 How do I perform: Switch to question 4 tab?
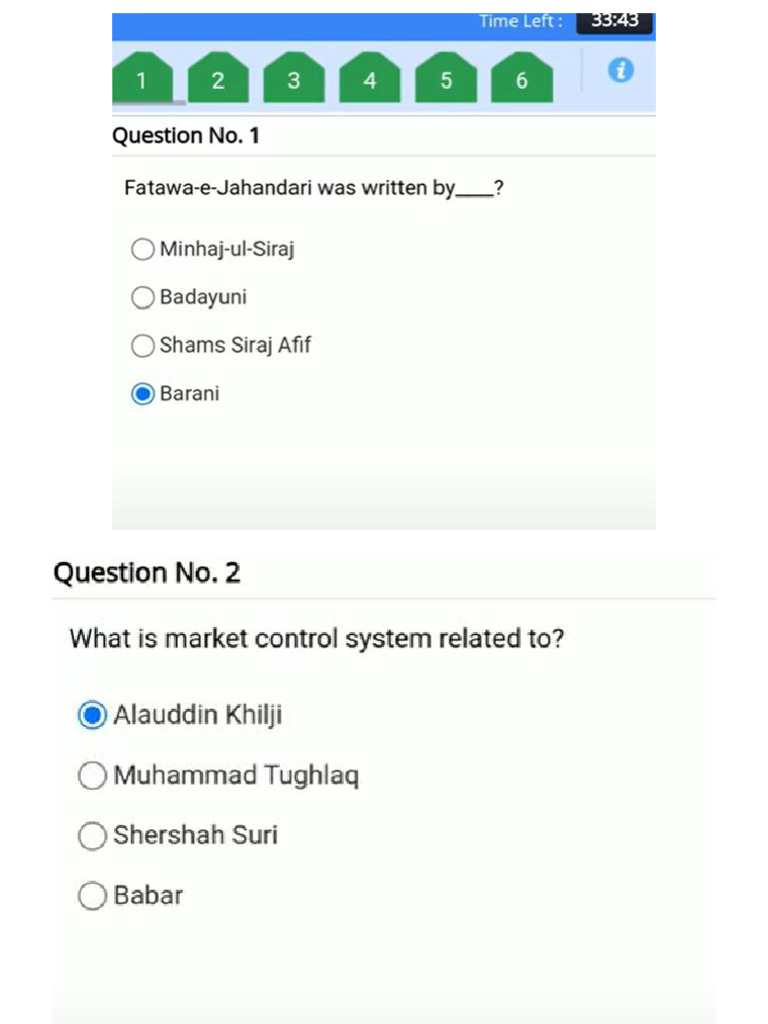tap(370, 80)
